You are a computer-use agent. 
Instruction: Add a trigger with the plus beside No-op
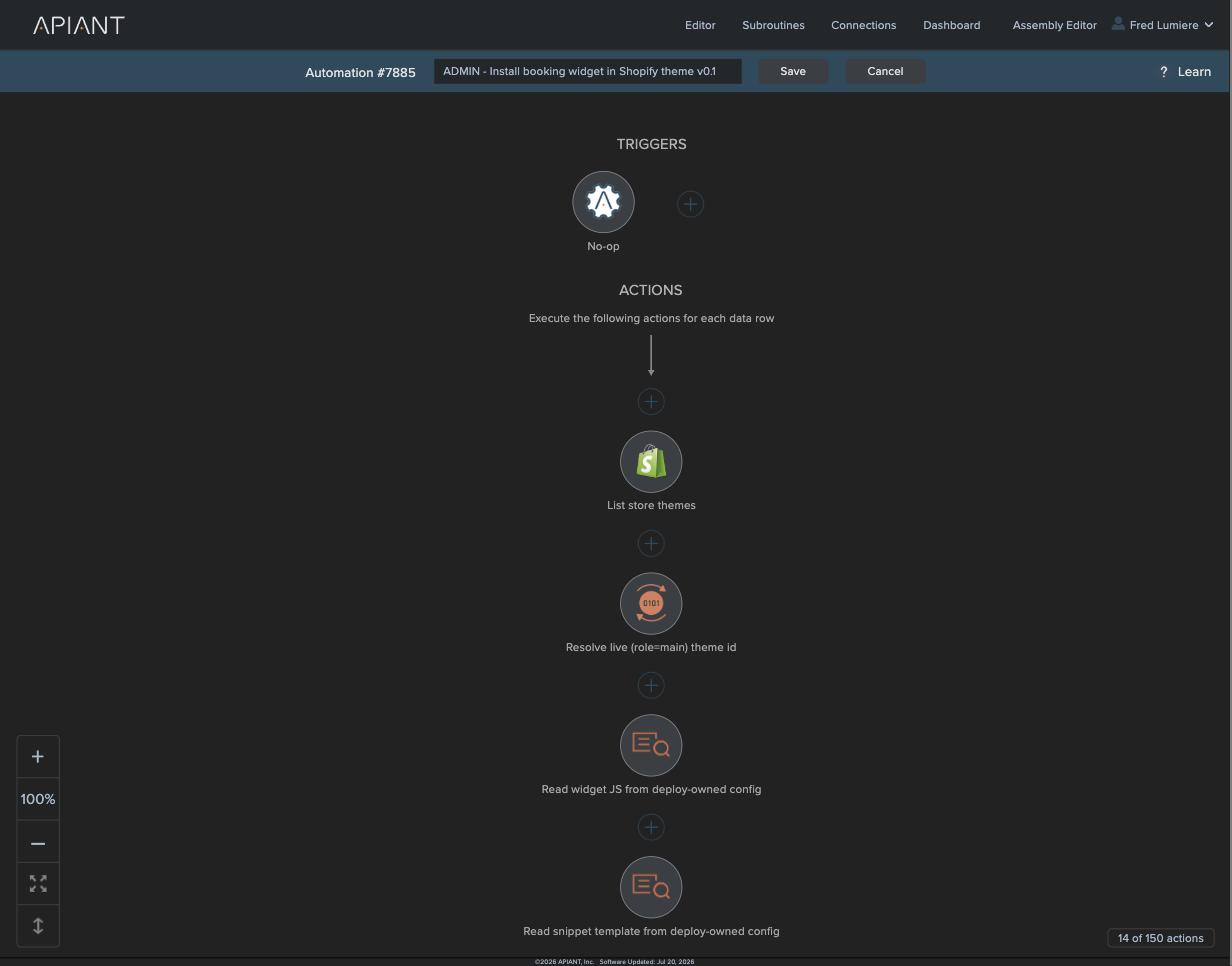(690, 204)
